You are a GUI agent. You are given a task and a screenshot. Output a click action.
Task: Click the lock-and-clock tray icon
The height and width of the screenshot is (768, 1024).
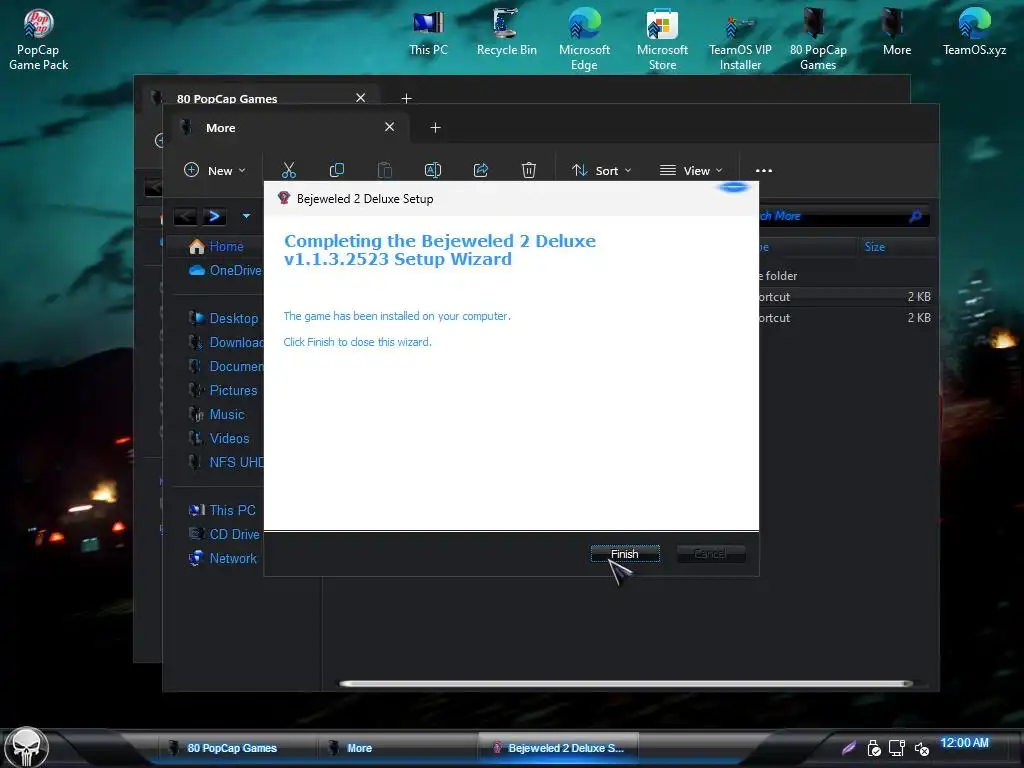(x=874, y=748)
